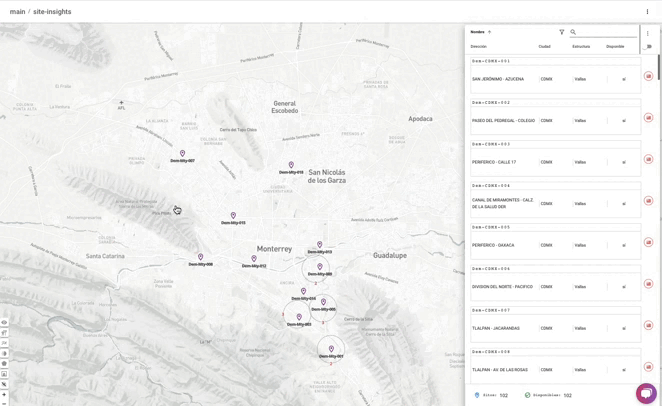Select the Dem-Mty-015 location marker
The image size is (662, 406).
[233, 216]
